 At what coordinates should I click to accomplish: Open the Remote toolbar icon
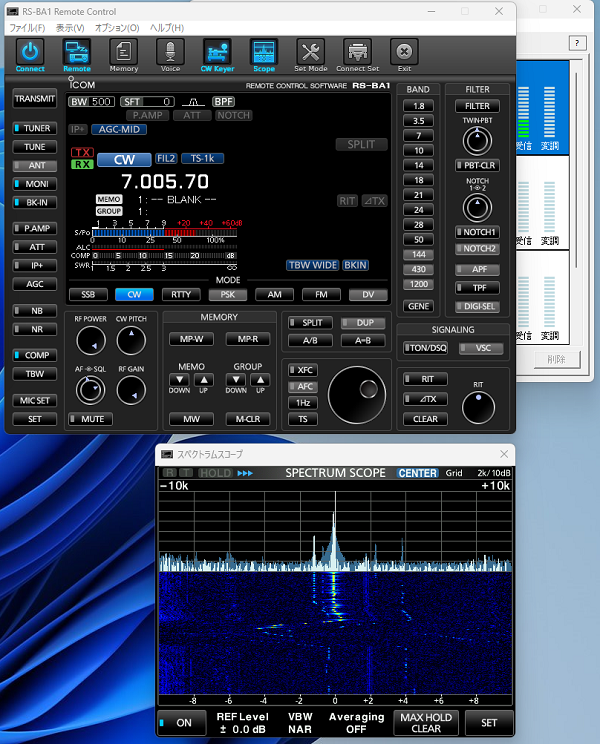point(77,52)
